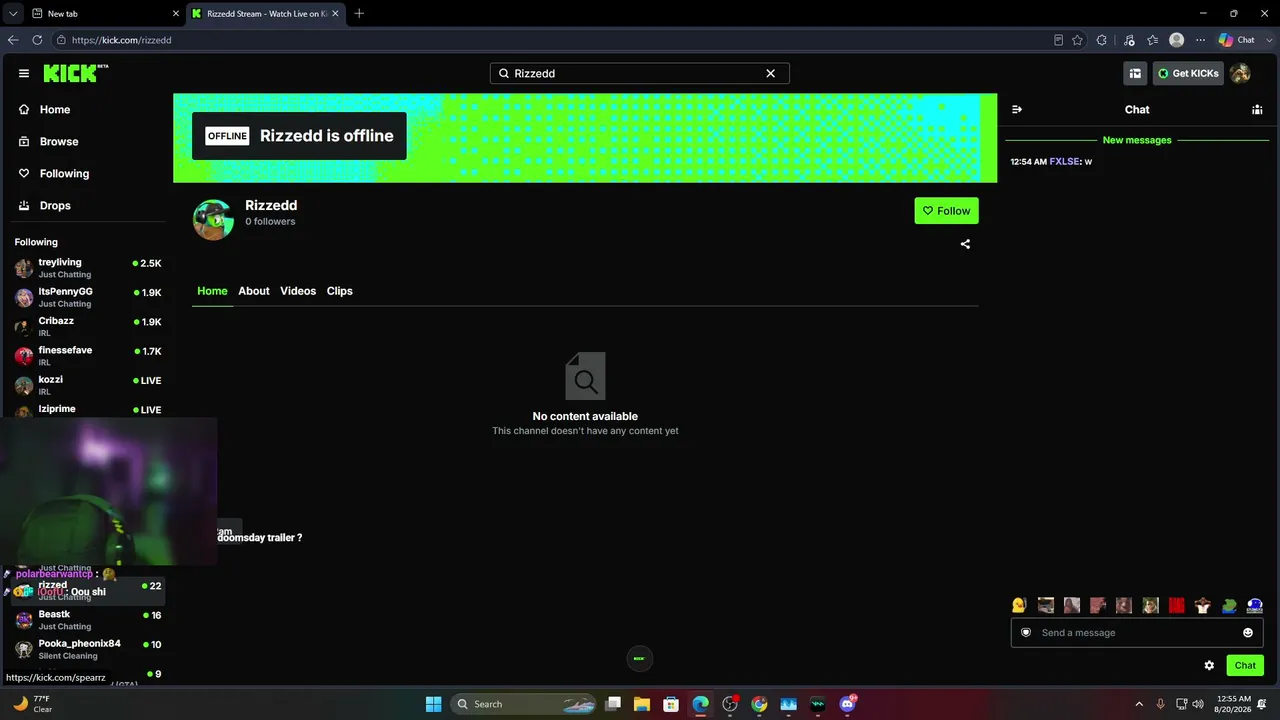Open the Pooka_pheonix84 channel
Image resolution: width=1280 pixels, height=720 pixels.
point(88,649)
